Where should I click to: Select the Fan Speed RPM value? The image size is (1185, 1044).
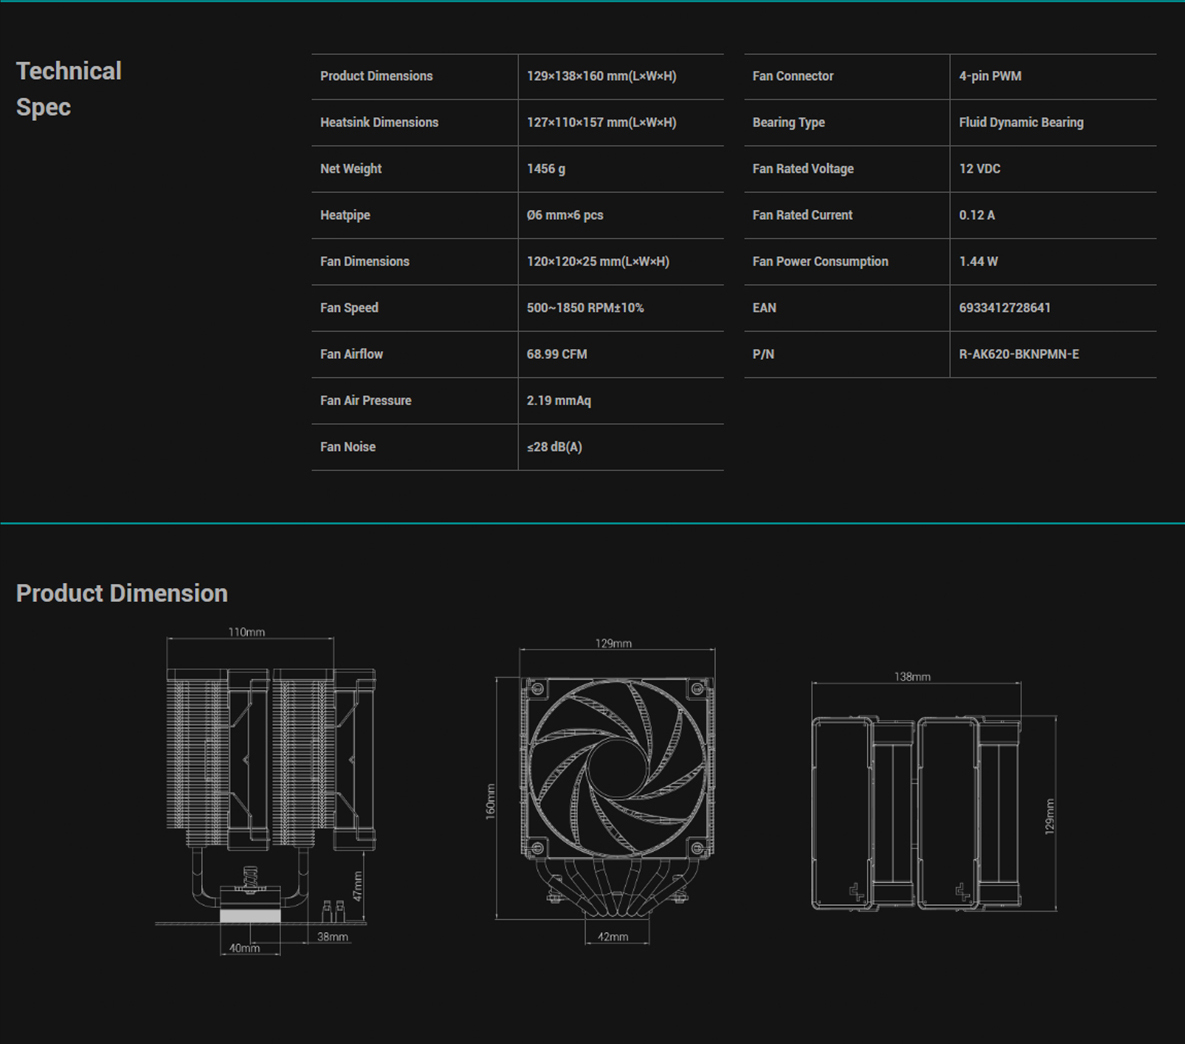pos(585,308)
